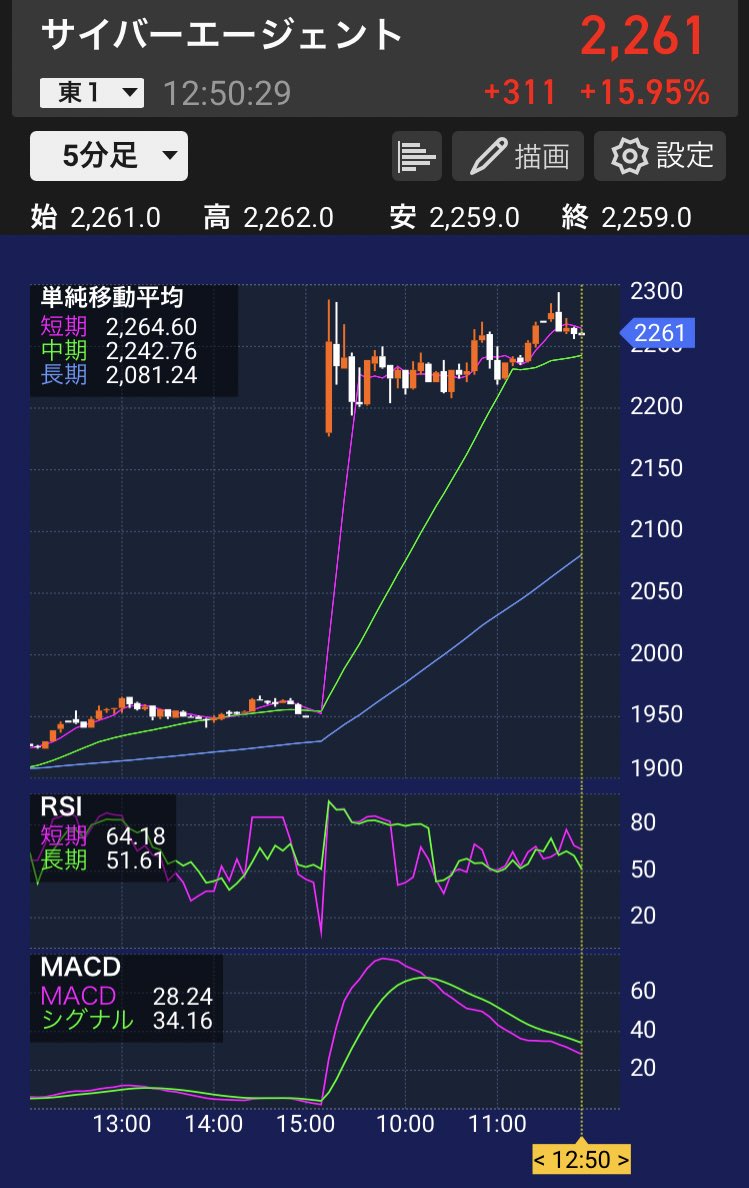
Task: Click the 10:00 time axis label
Action: coord(405,1124)
